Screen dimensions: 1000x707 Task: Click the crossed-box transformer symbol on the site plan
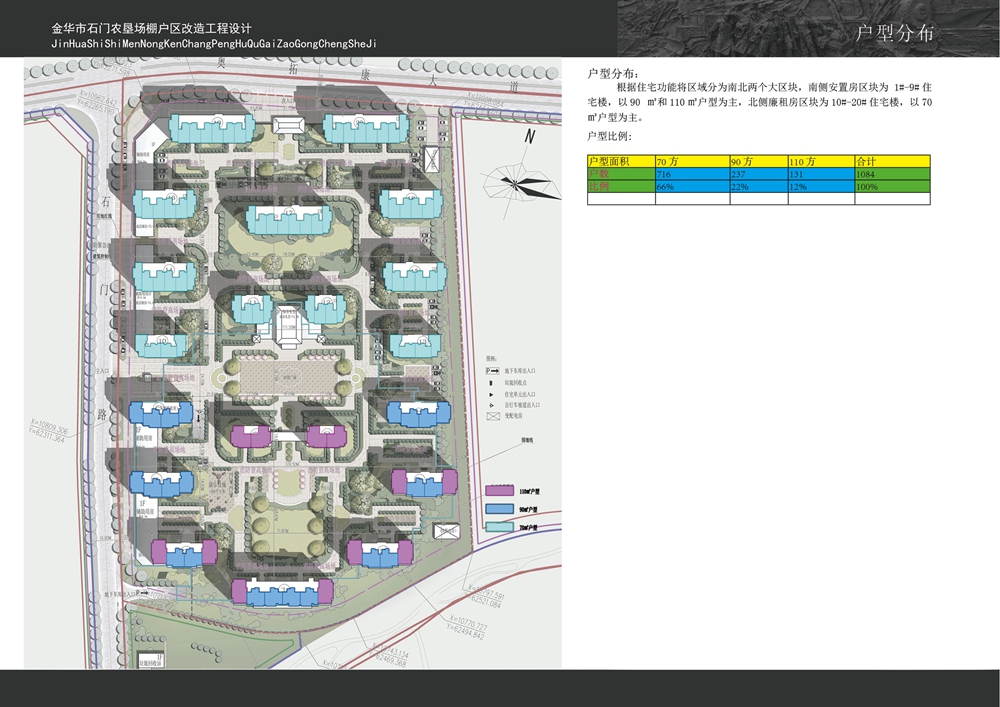[x=431, y=160]
